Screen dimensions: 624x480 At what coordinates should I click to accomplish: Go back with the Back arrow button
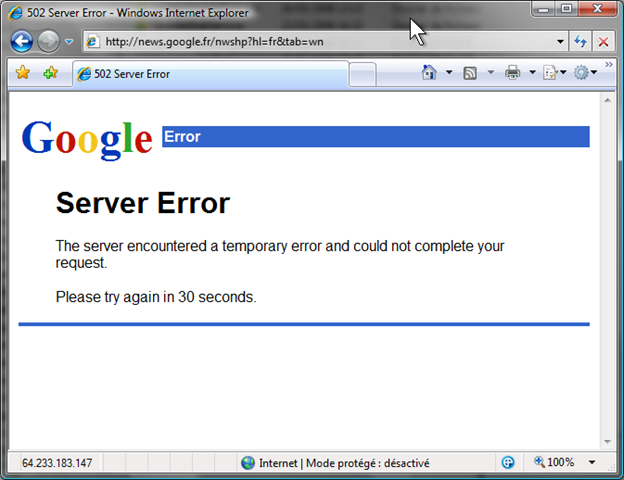(x=21, y=41)
